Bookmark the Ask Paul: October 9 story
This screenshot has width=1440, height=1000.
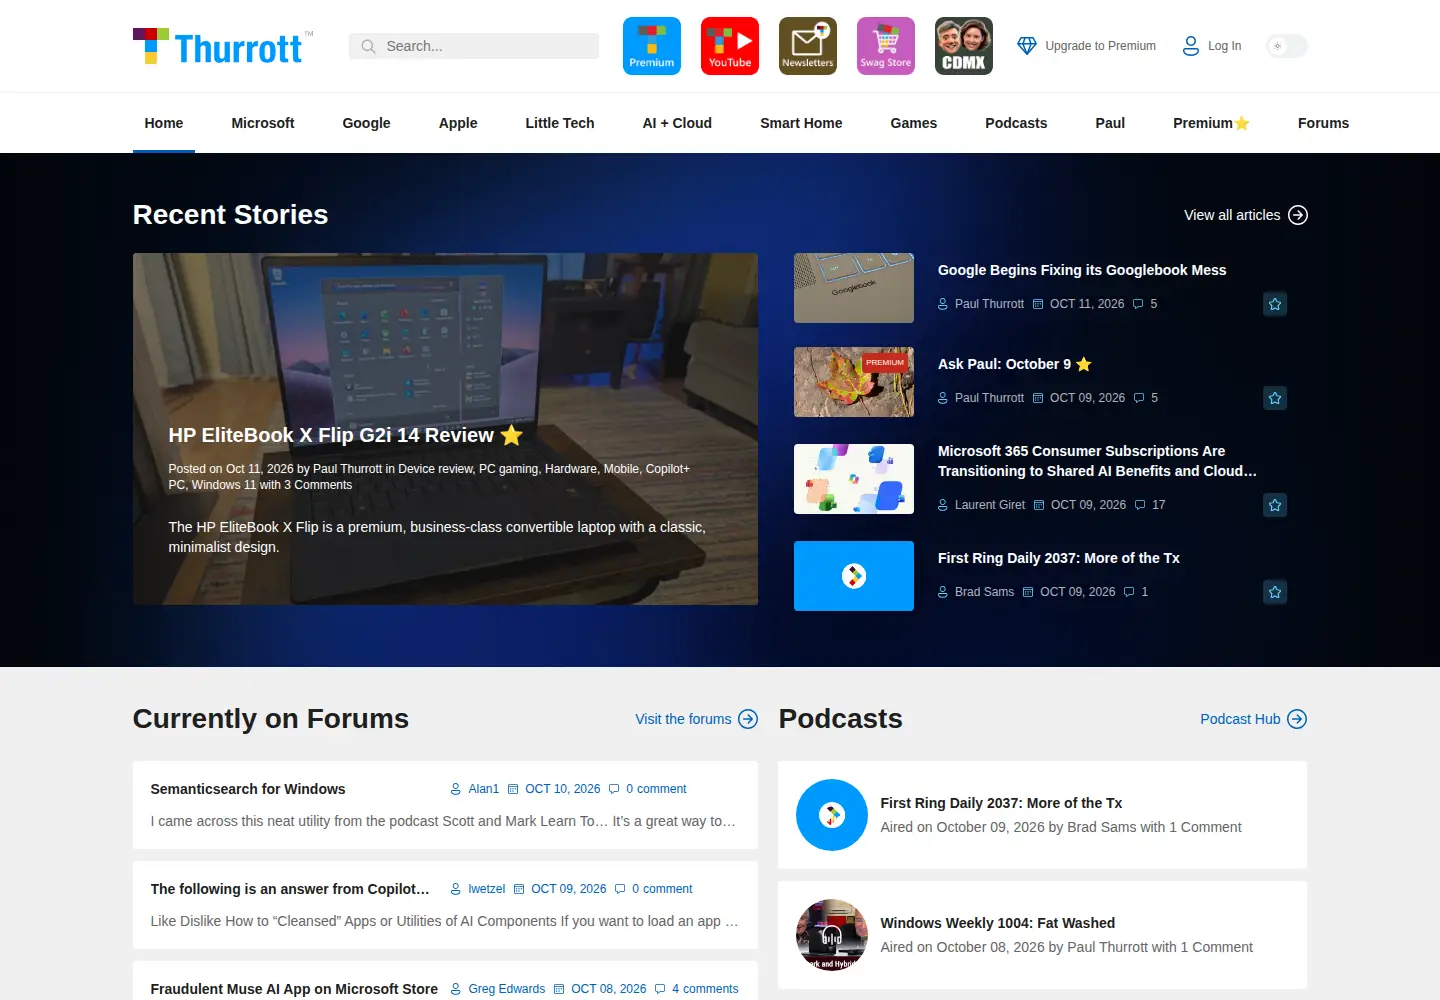click(x=1275, y=398)
